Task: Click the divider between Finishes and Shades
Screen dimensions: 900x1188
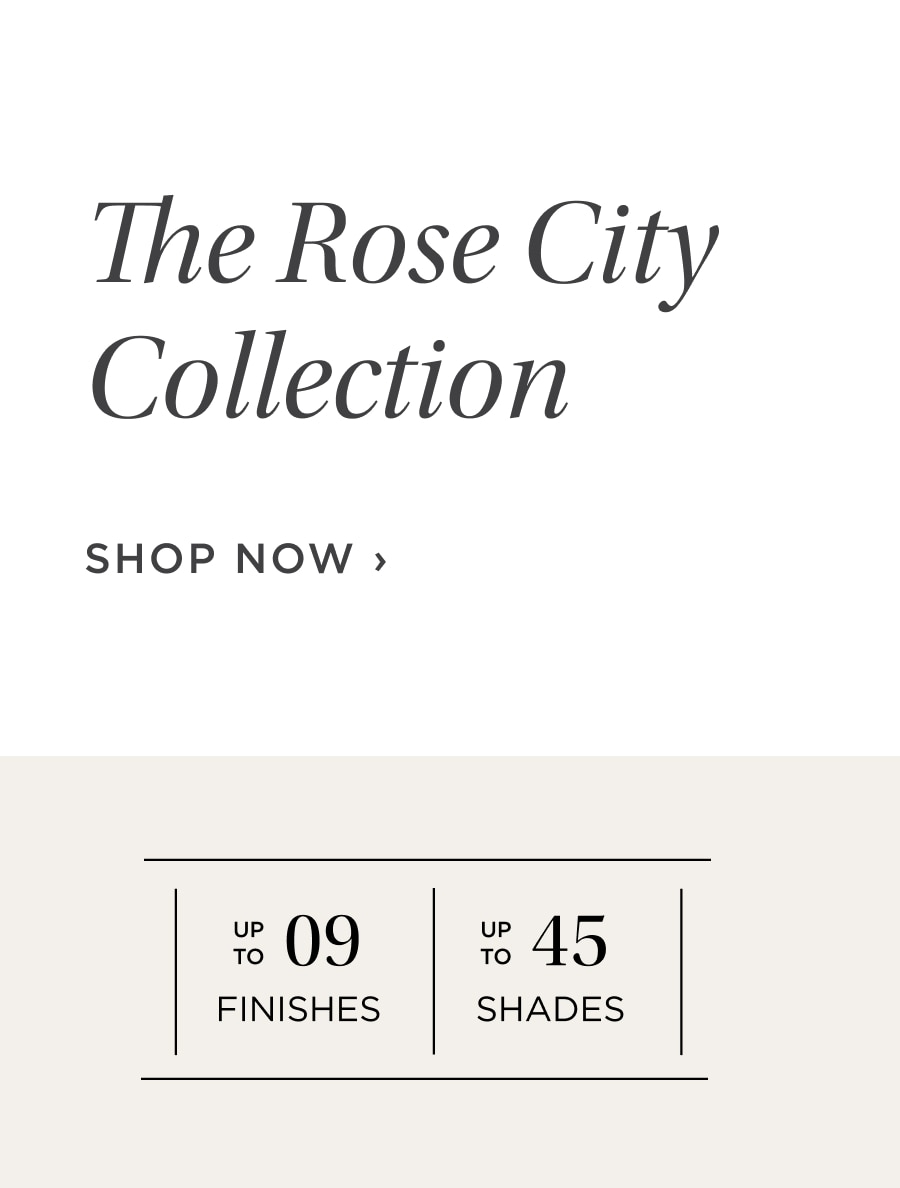Action: (x=434, y=971)
